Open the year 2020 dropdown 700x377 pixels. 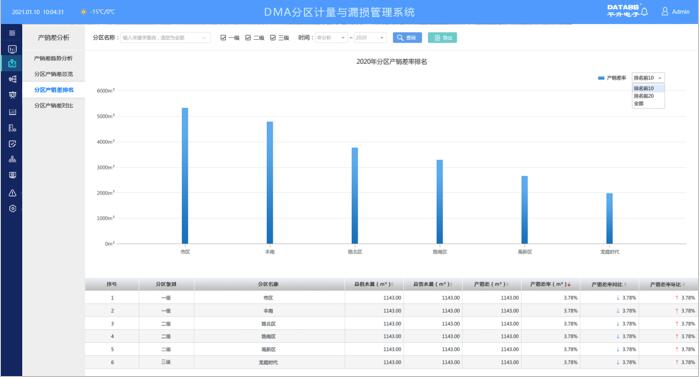(369, 38)
